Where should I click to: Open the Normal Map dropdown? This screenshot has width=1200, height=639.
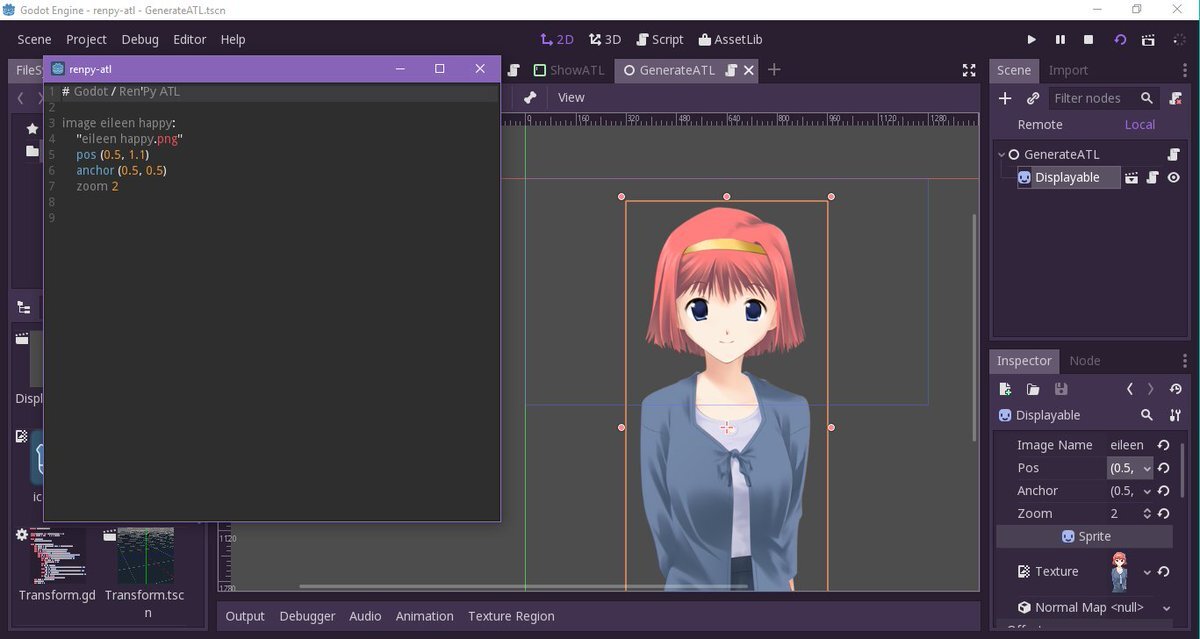click(1166, 607)
